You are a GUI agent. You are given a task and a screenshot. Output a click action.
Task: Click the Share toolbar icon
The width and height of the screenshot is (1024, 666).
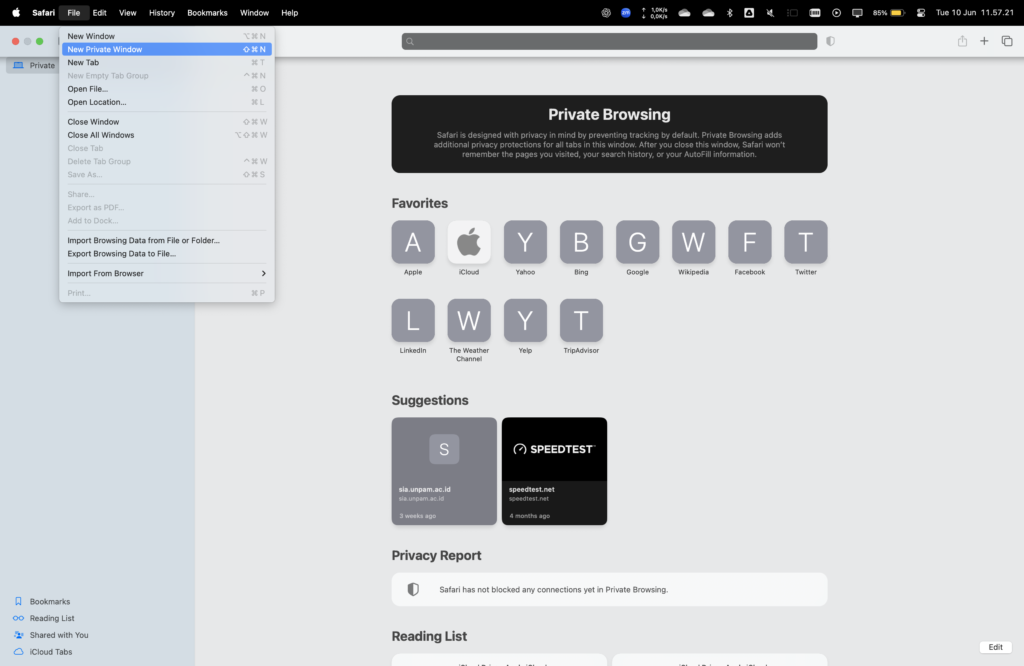pos(962,41)
